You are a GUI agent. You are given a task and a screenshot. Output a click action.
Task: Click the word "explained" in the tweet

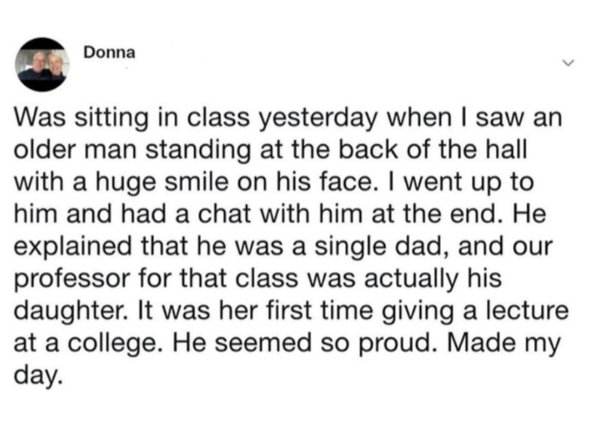pyautogui.click(x=72, y=246)
